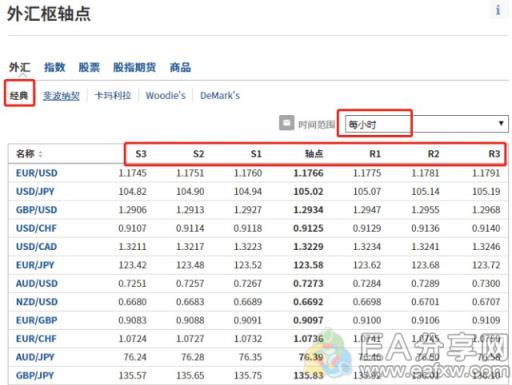Viewport: 512px width, 385px height.
Task: Click EUR/USD S3 value 1.1745
Action: click(x=133, y=173)
